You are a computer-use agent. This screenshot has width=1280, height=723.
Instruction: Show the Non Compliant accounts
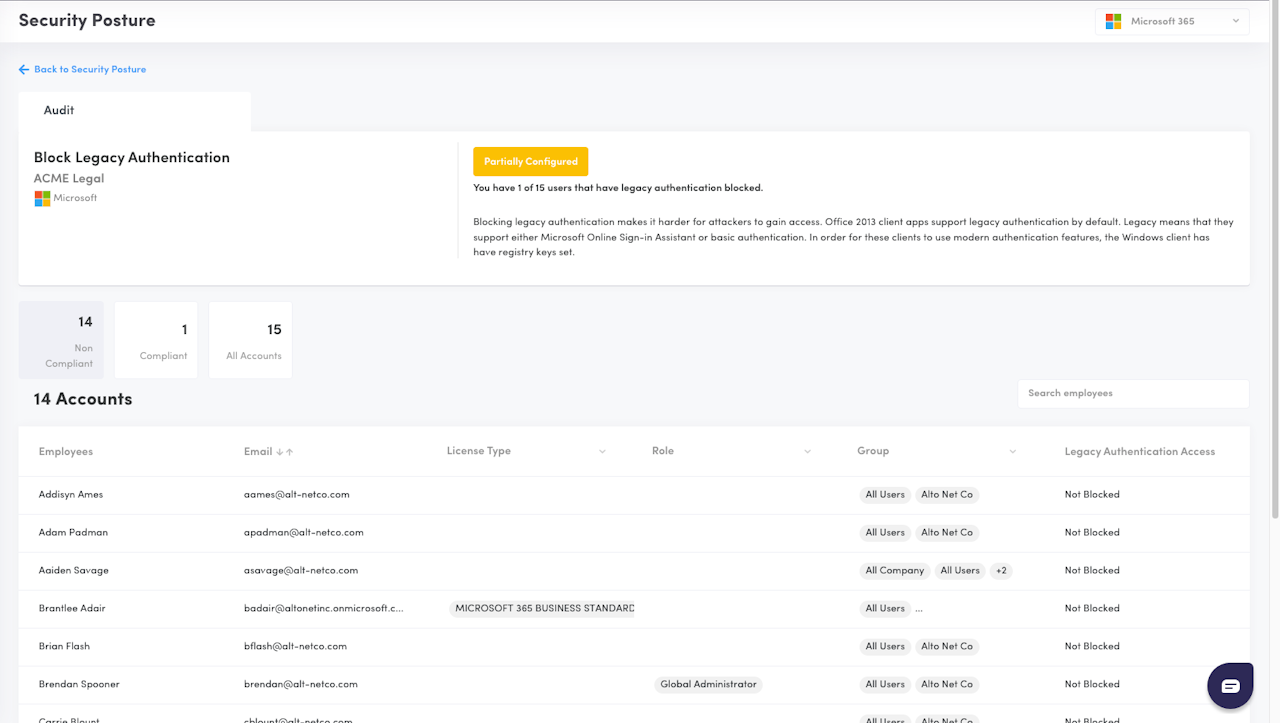[x=61, y=340]
